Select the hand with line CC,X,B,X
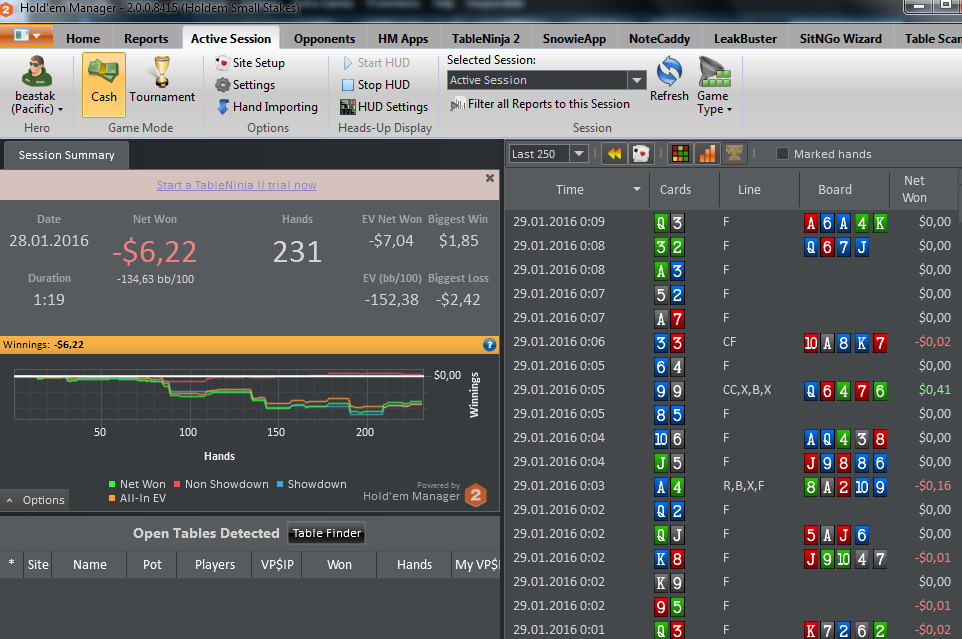The height and width of the screenshot is (639, 962). (732, 390)
